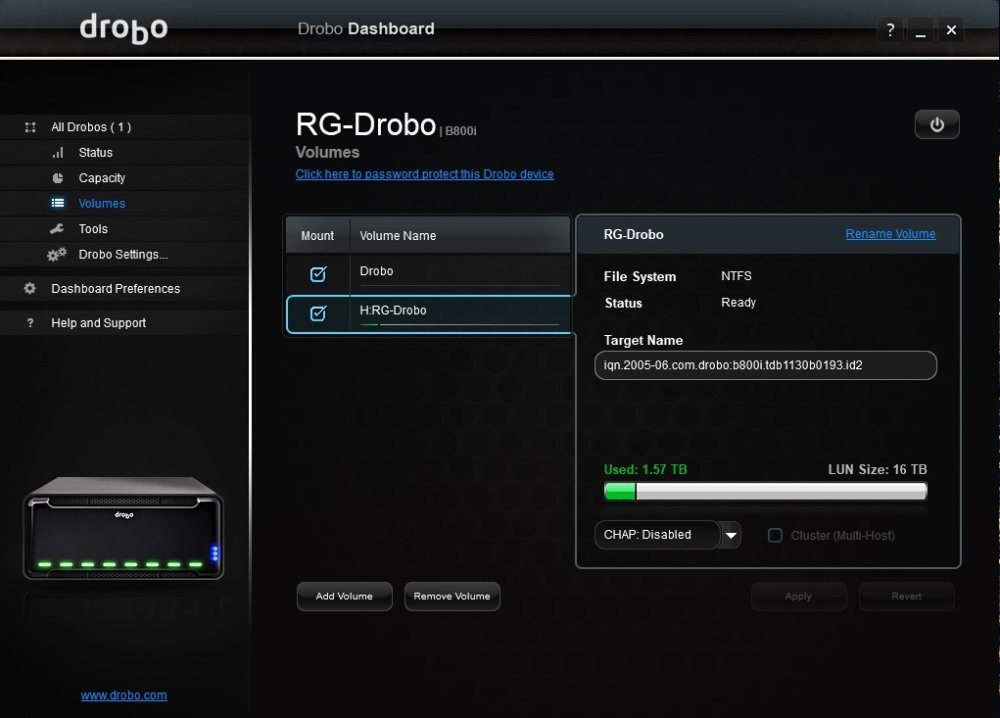This screenshot has width=1000, height=718.
Task: Click the Target Name input field
Action: (x=765, y=365)
